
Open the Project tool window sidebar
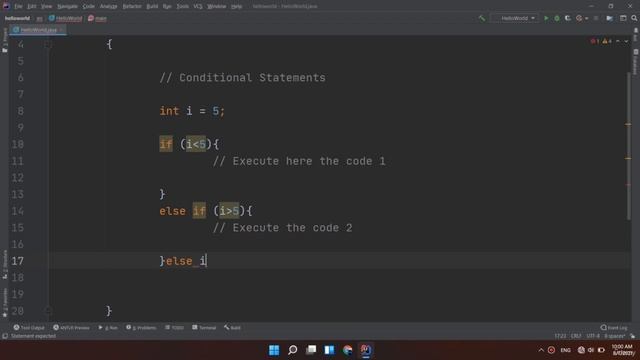[x=4, y=40]
